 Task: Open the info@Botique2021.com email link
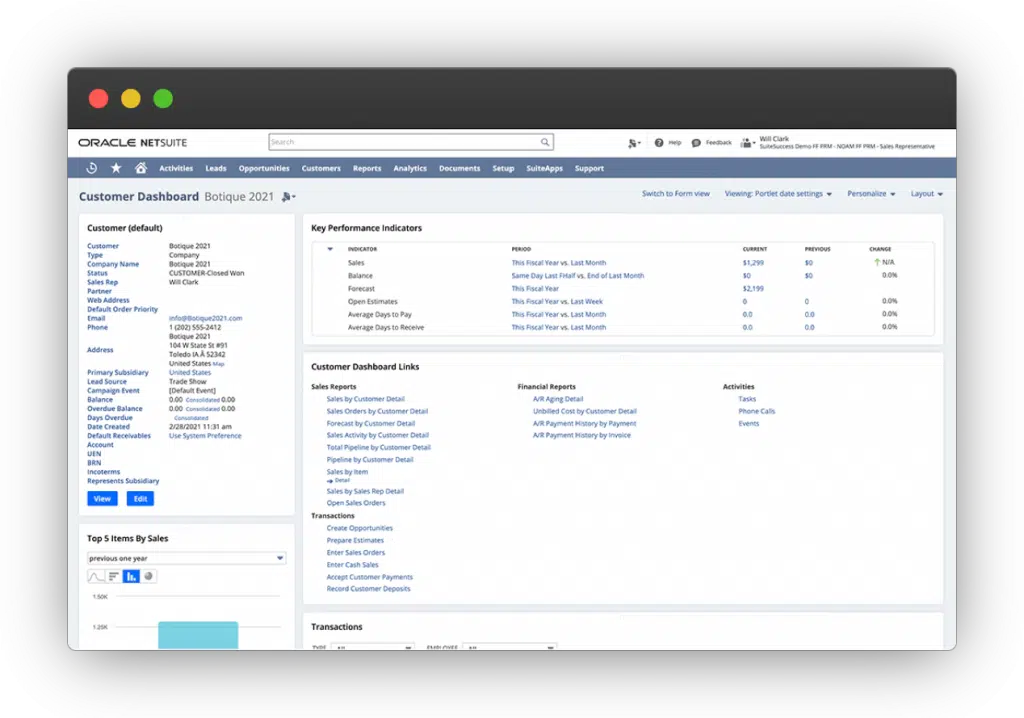click(x=206, y=318)
